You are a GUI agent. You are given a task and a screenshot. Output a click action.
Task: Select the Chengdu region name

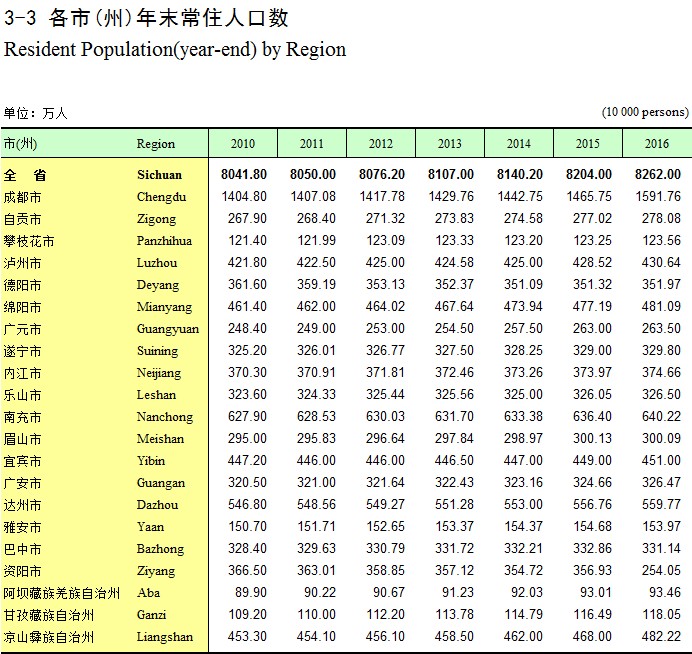(x=162, y=197)
